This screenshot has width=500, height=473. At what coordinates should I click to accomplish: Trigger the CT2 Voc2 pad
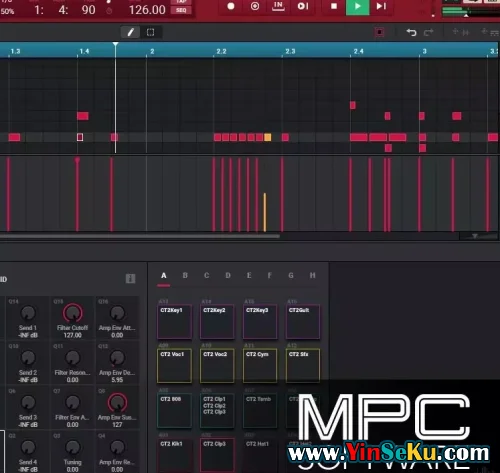(217, 366)
